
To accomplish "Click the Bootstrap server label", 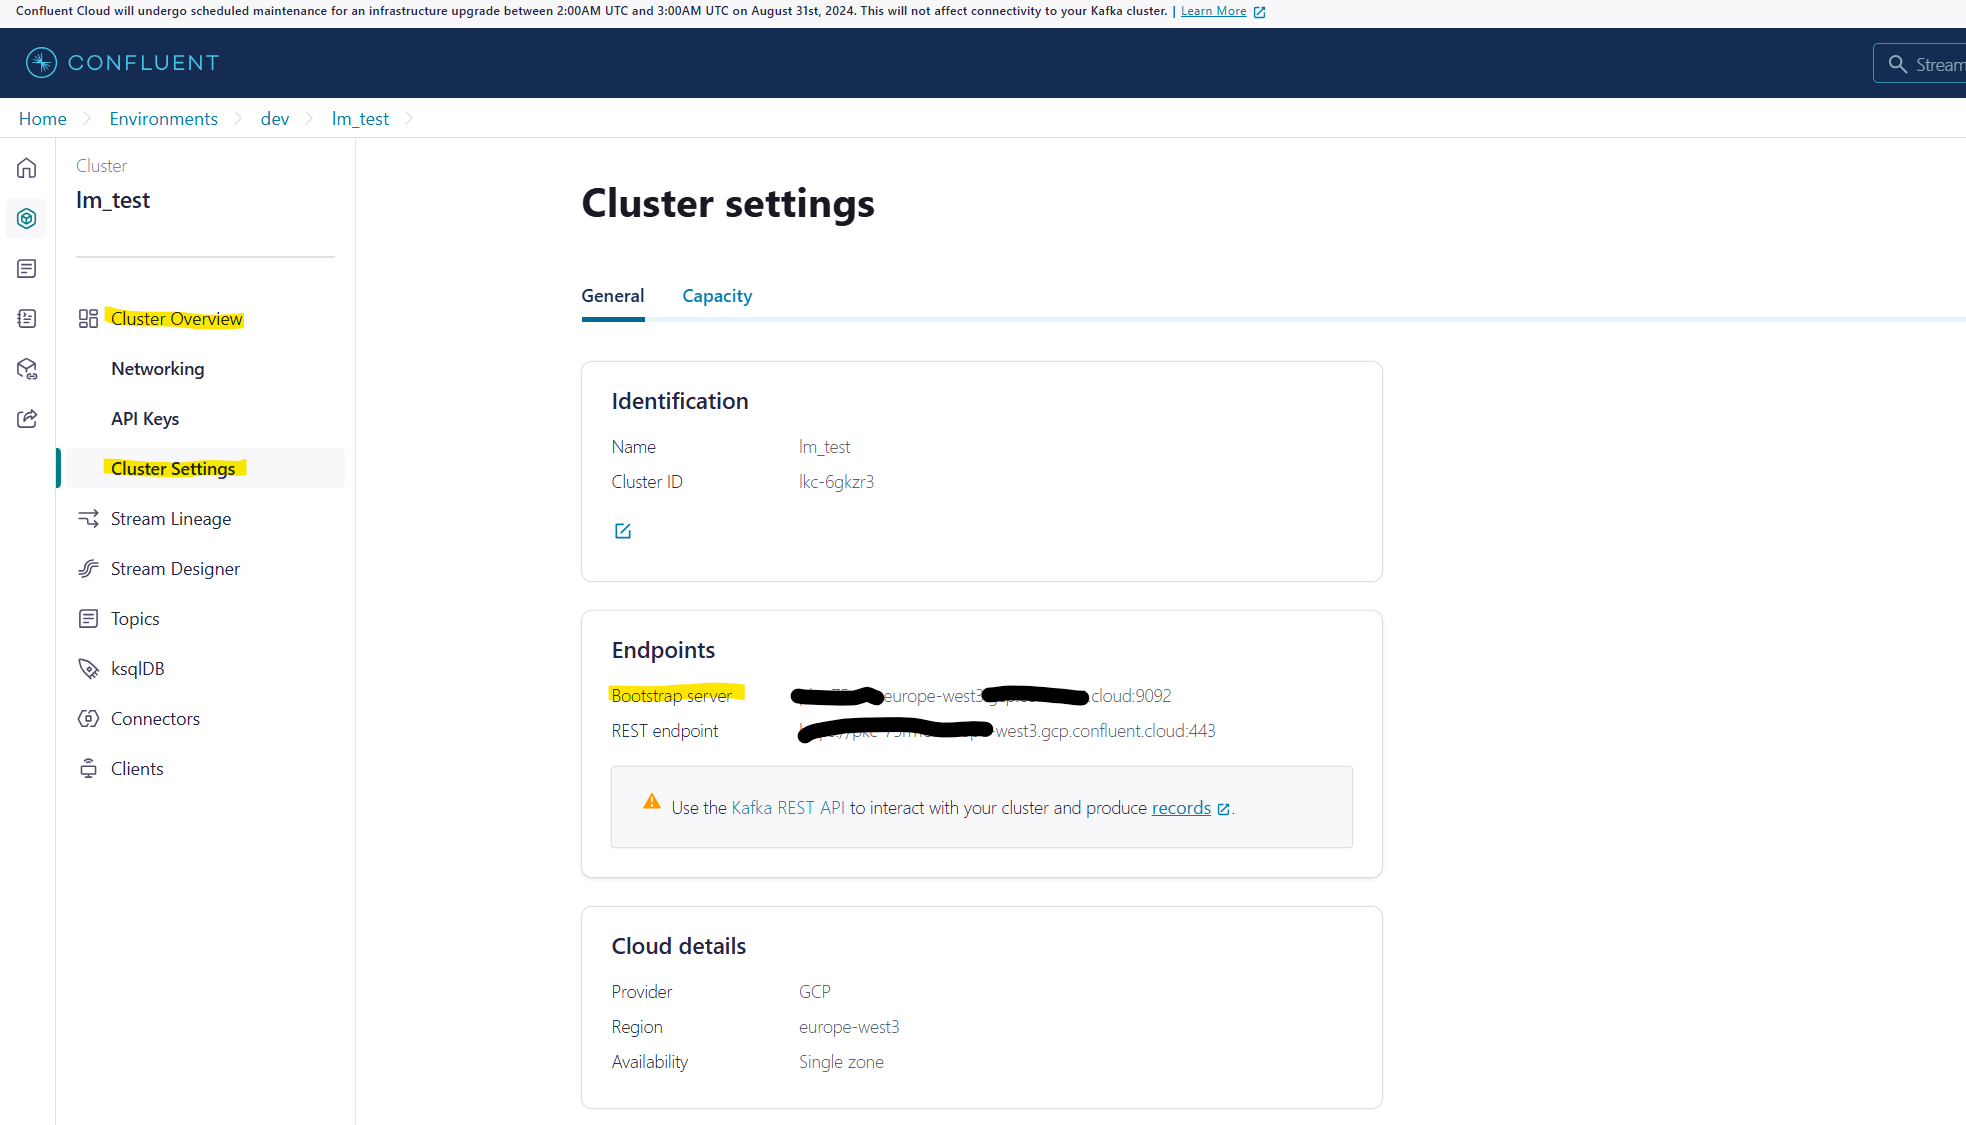I will click(x=671, y=696).
